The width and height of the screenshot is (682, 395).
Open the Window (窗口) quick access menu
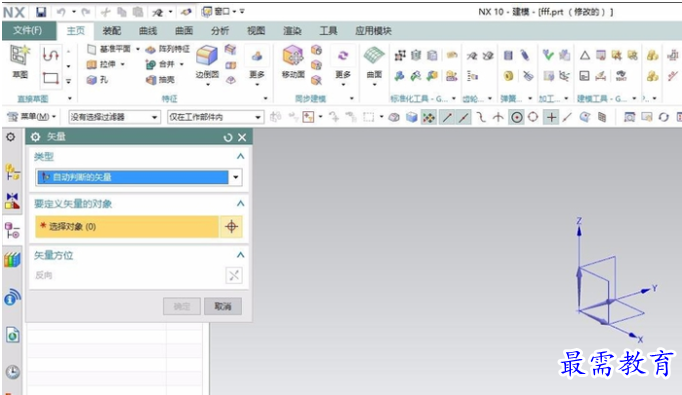(220, 12)
